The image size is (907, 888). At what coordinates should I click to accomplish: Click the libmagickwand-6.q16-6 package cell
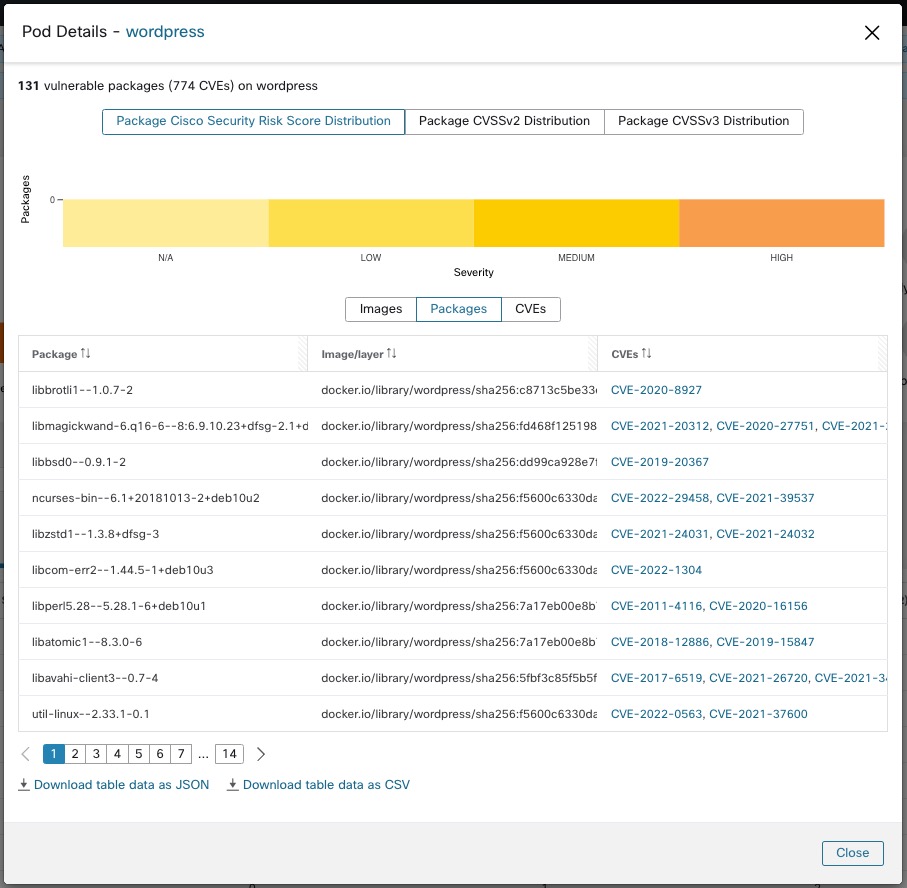(163, 426)
